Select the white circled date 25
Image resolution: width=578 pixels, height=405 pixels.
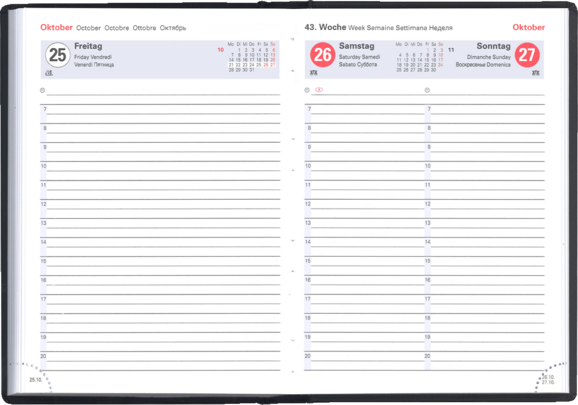click(58, 55)
